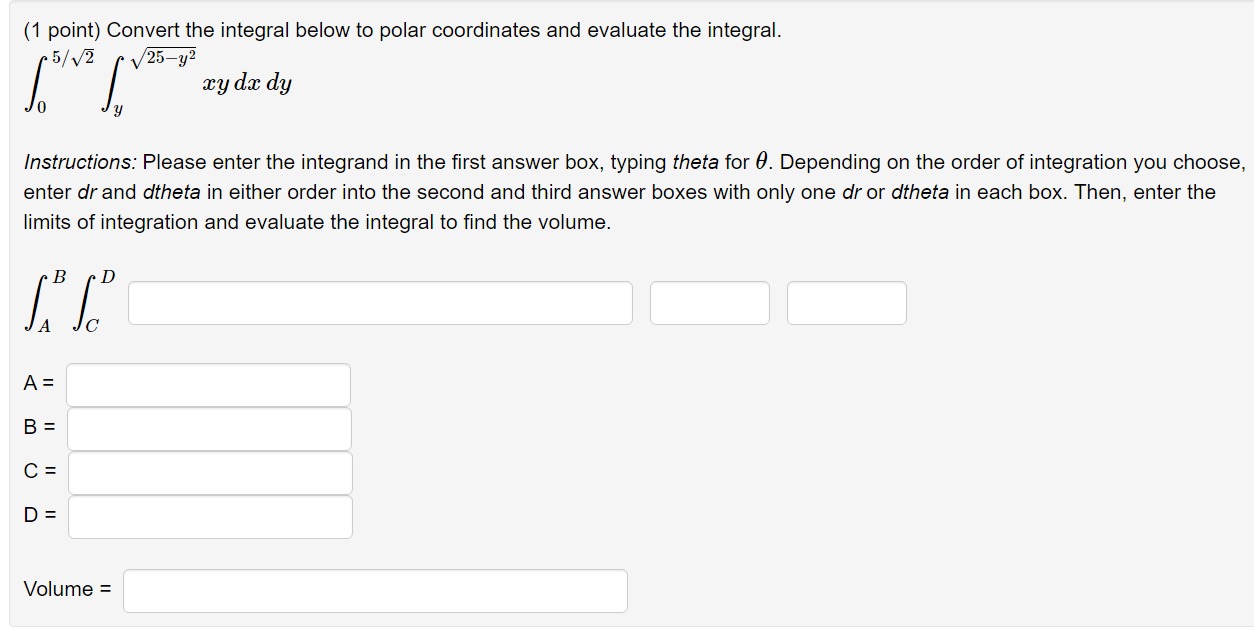Click inside the widest answer box
The image size is (1254, 635).
382,302
